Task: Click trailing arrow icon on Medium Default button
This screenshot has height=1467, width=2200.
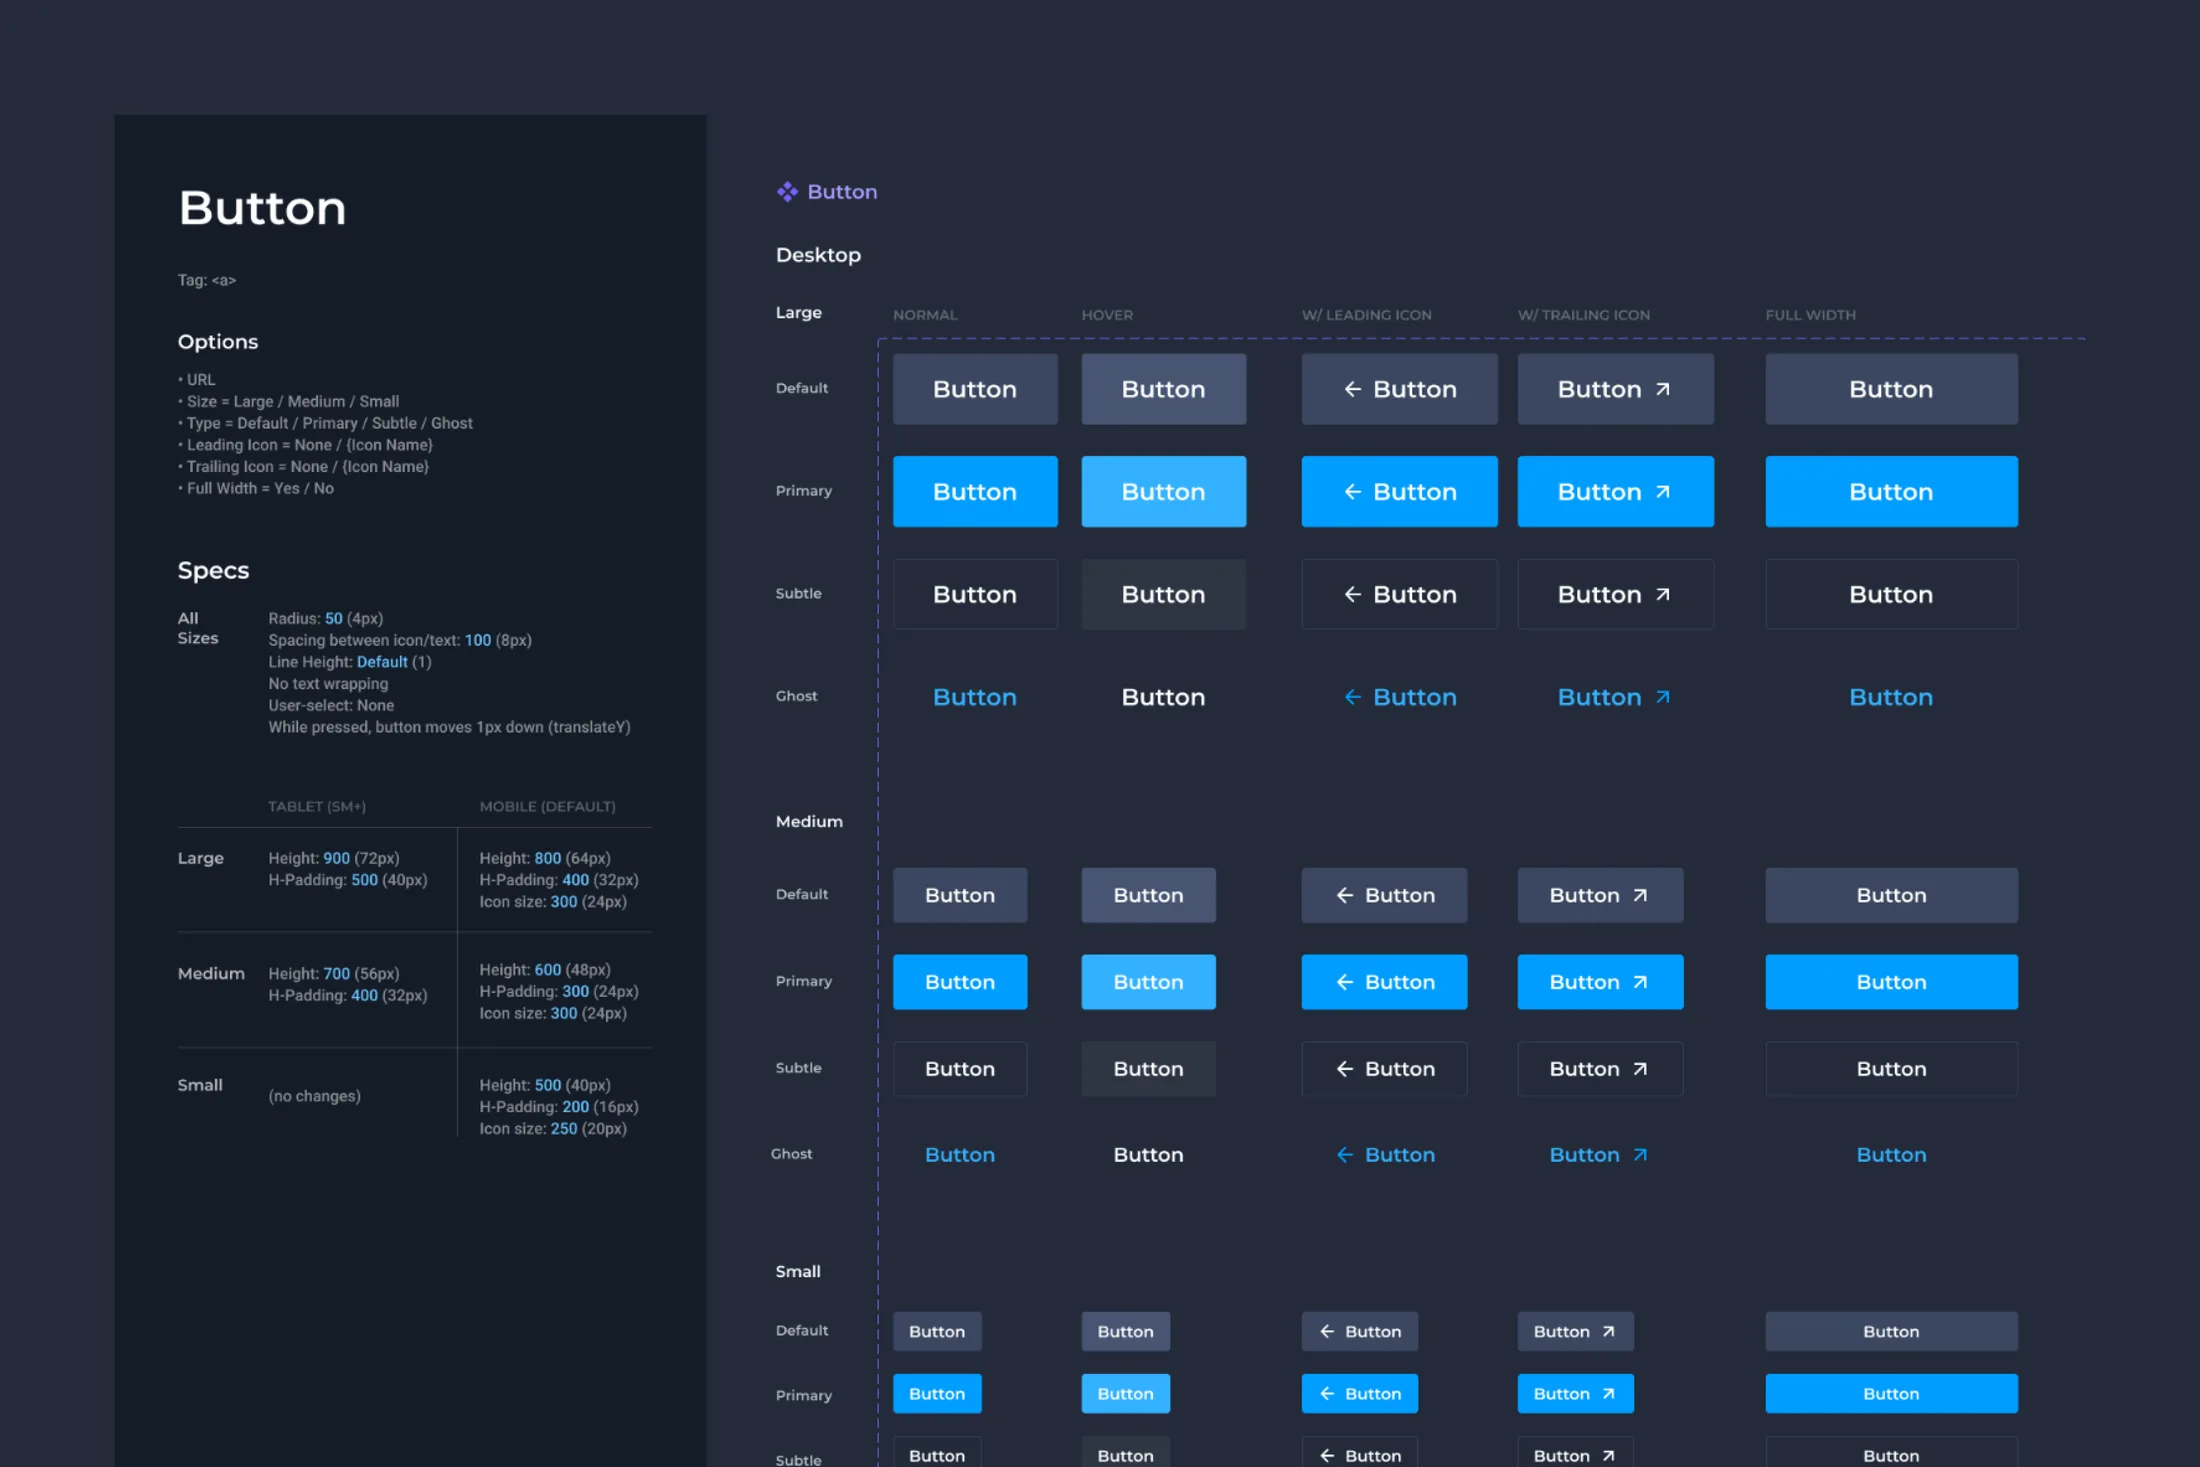Action: 1640,895
